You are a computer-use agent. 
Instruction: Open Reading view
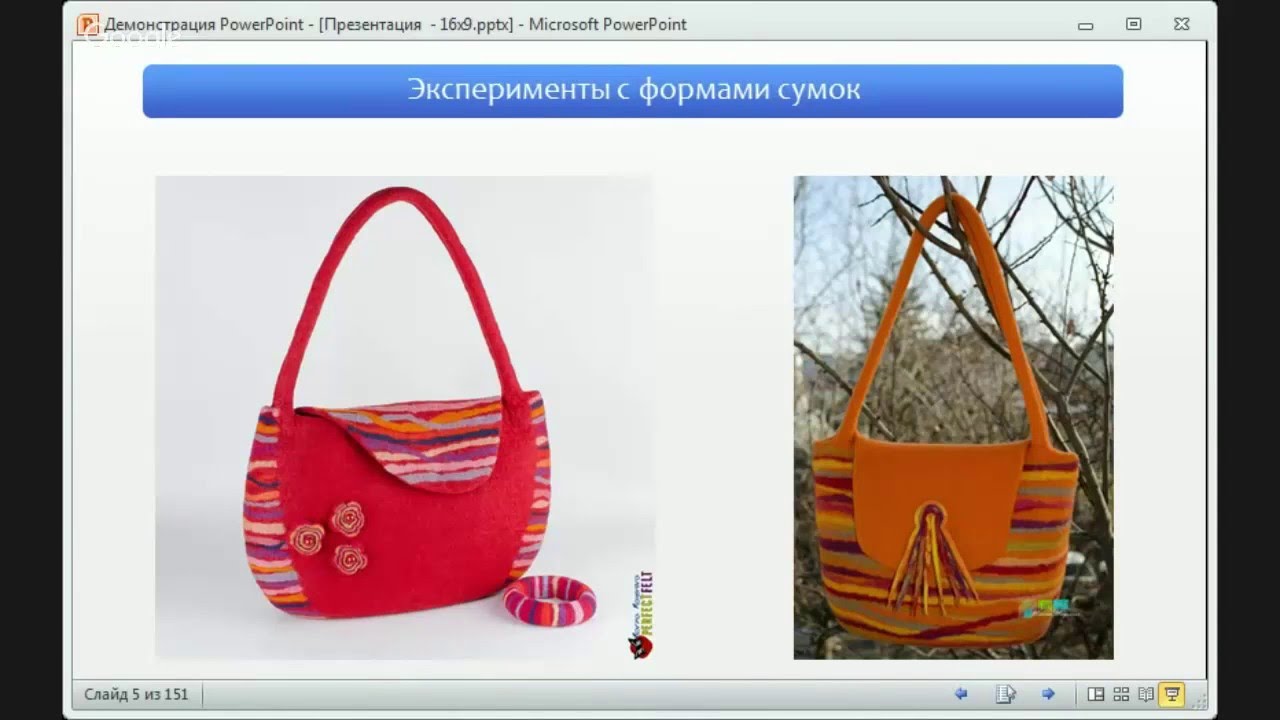point(1146,693)
